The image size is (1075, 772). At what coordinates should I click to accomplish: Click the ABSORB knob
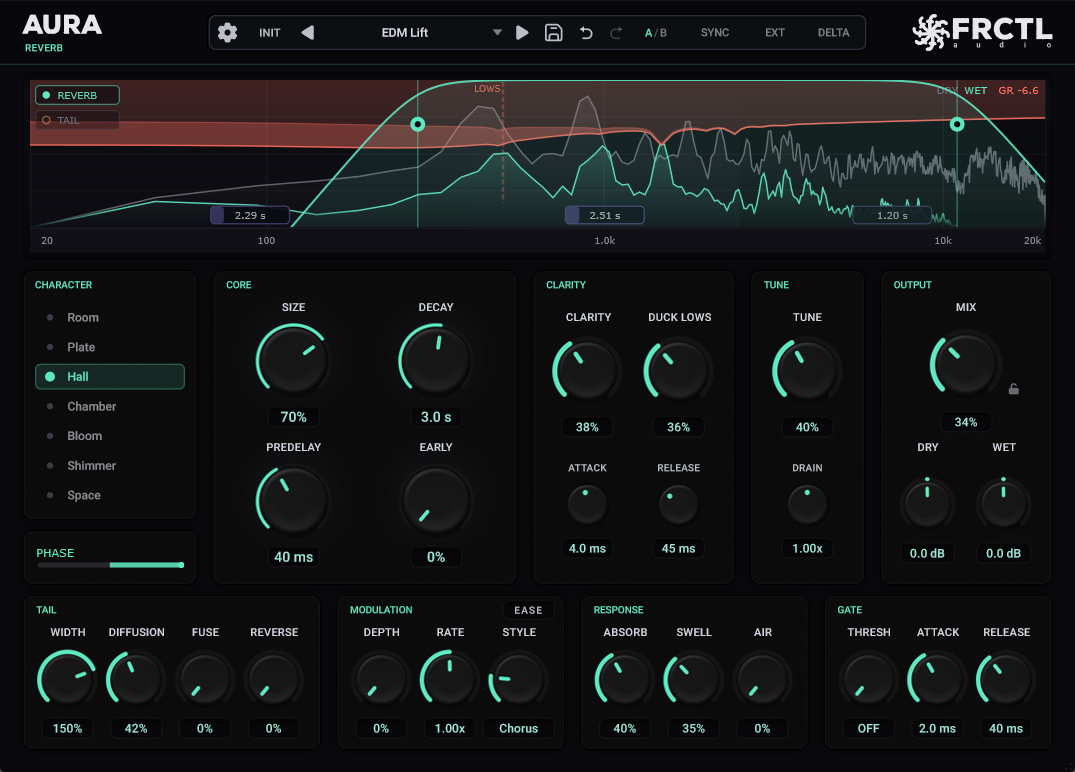coord(625,679)
